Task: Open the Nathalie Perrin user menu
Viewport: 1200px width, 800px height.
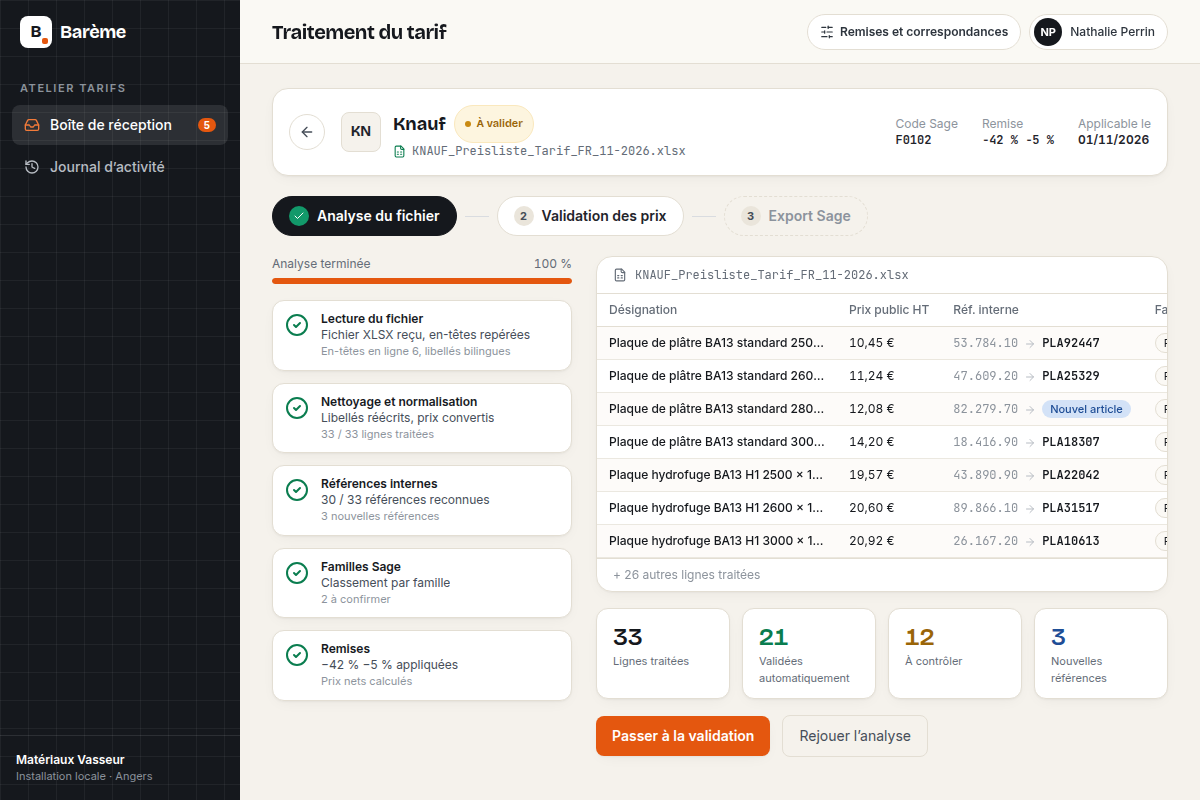Action: (1098, 32)
